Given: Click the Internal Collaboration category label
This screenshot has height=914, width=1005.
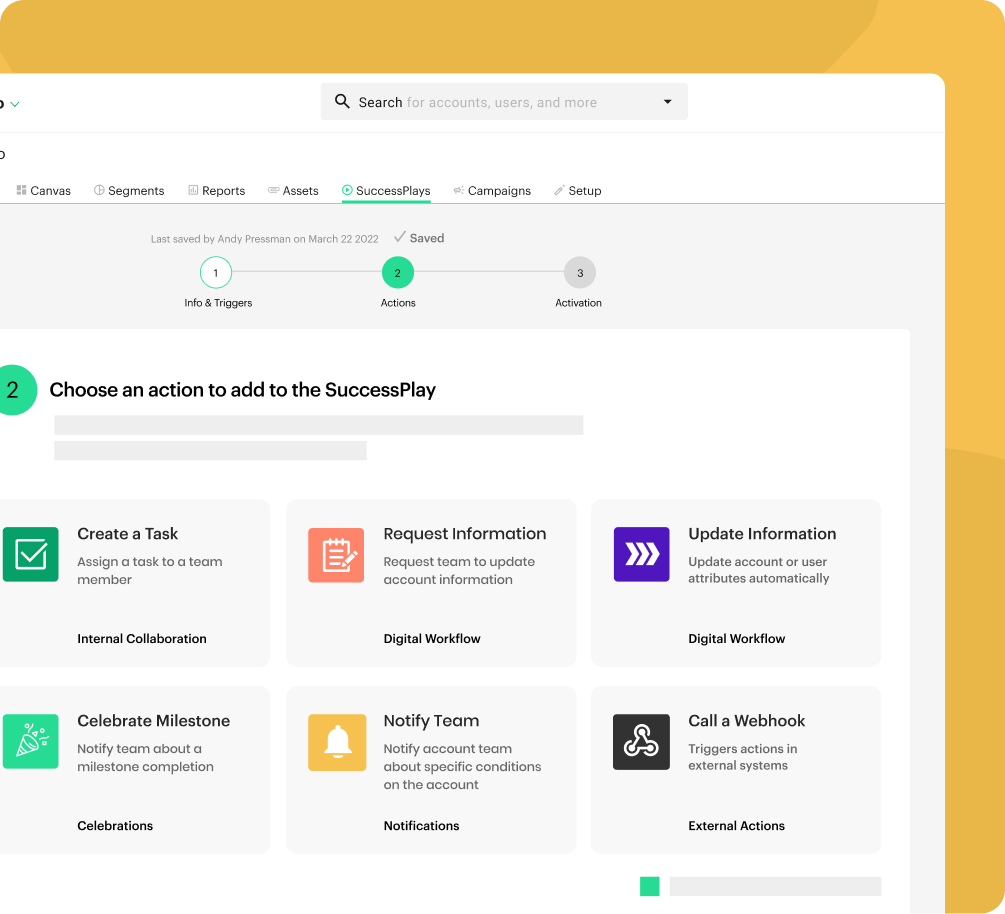Looking at the screenshot, I should pos(142,638).
